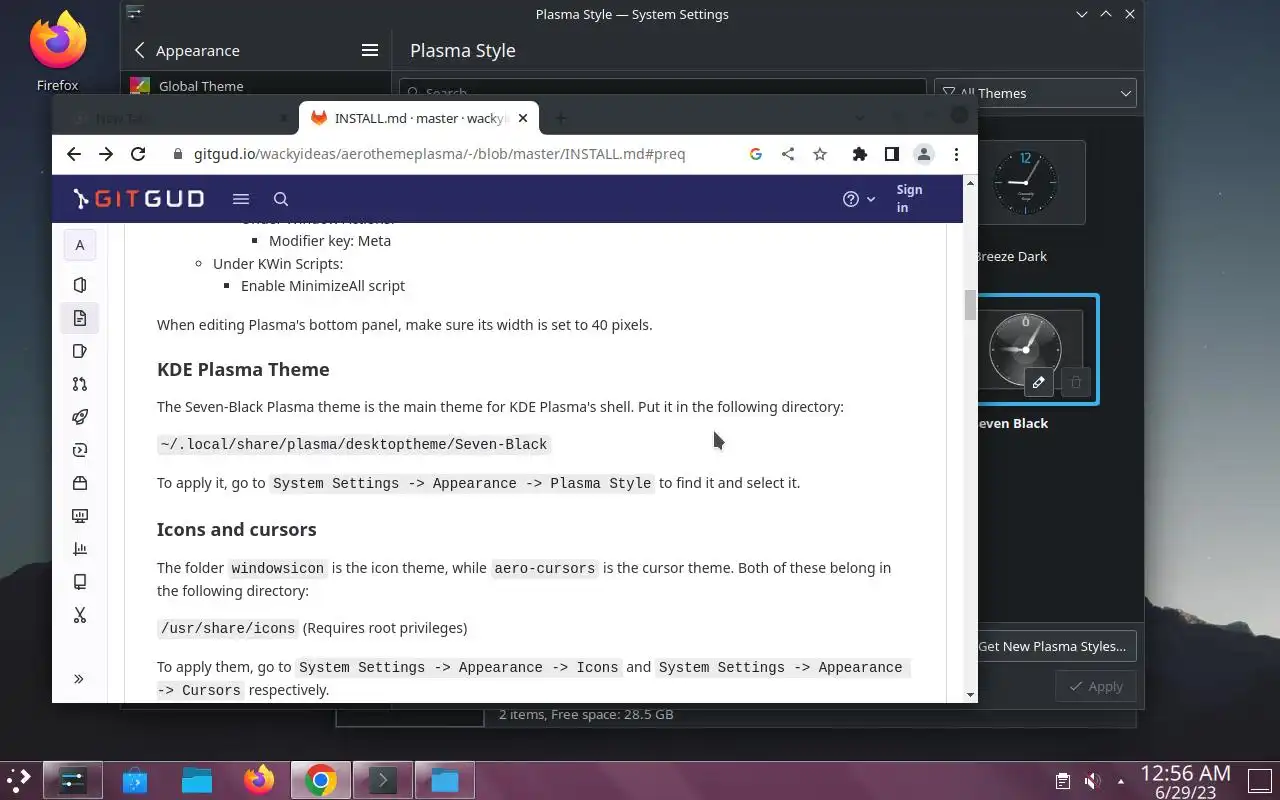Open Packages and registries icon
1280x800 pixels.
tap(80, 483)
